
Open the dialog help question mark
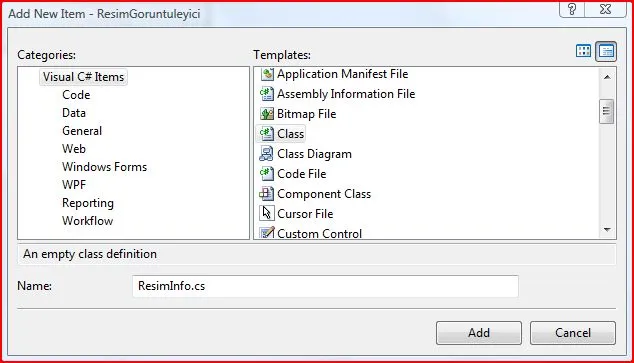tap(572, 9)
